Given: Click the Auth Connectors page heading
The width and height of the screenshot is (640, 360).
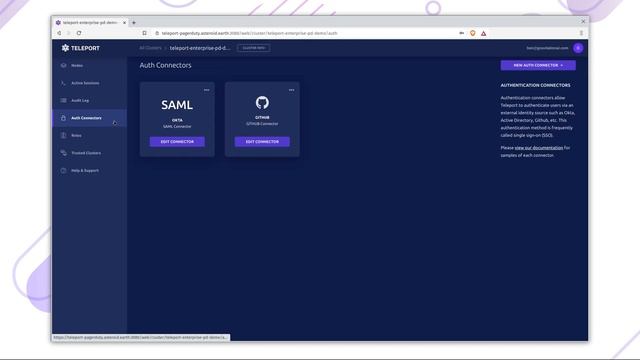Looking at the screenshot, I should (x=165, y=65).
